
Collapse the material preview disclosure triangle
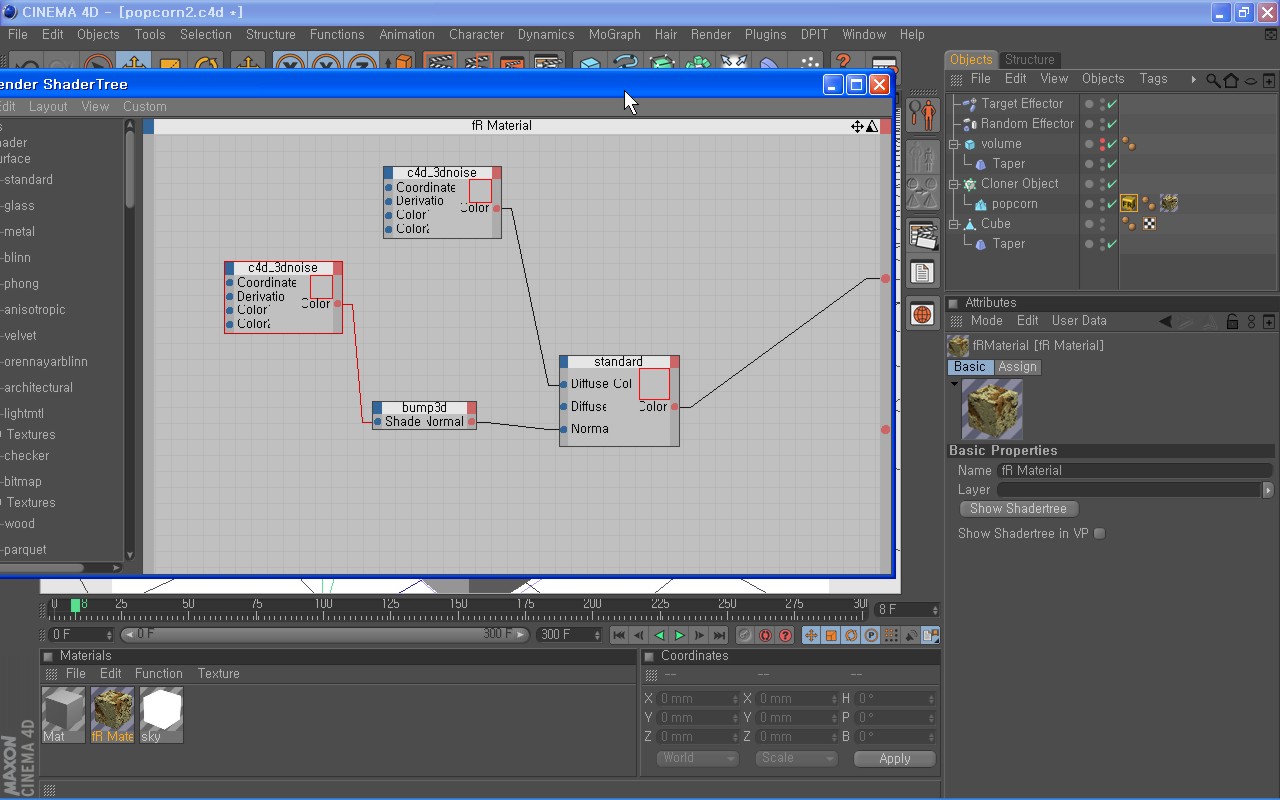click(954, 384)
